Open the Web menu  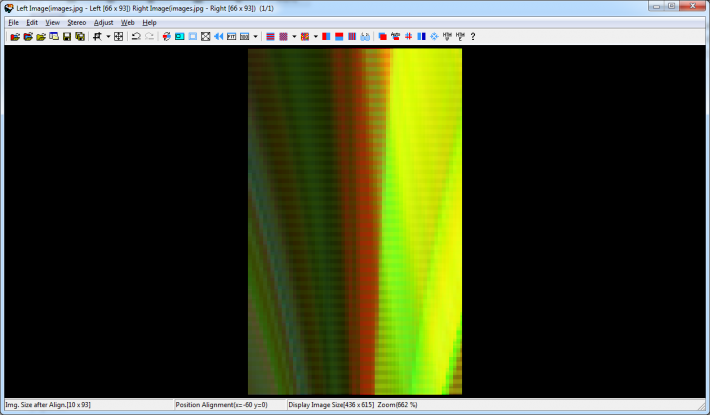pyautogui.click(x=127, y=23)
